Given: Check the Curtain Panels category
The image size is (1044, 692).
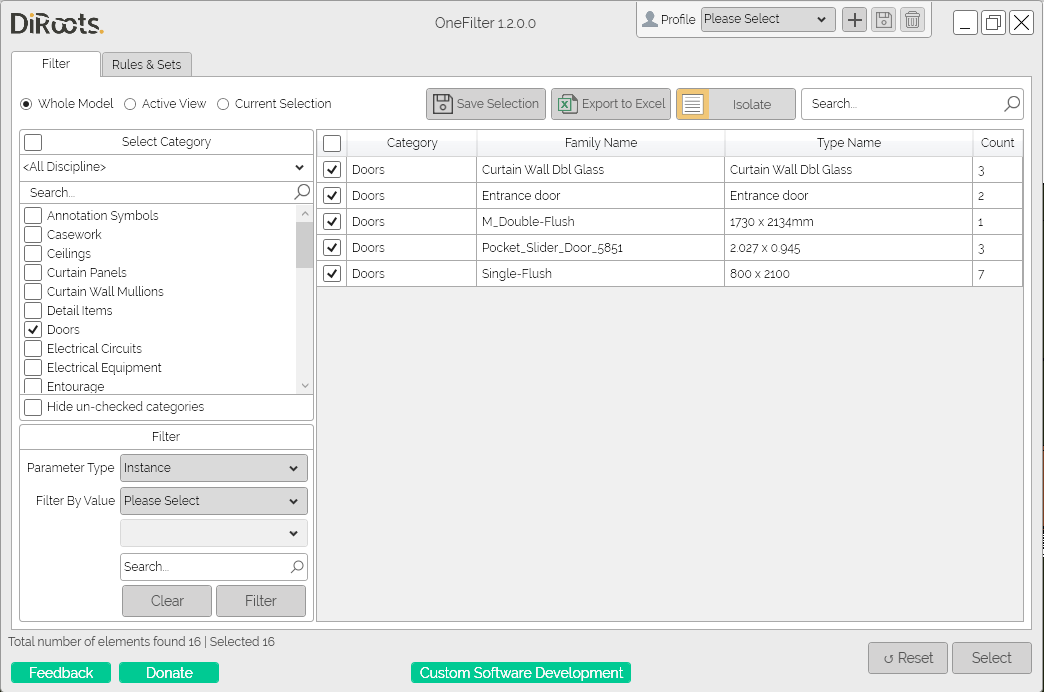Looking at the screenshot, I should pos(33,272).
